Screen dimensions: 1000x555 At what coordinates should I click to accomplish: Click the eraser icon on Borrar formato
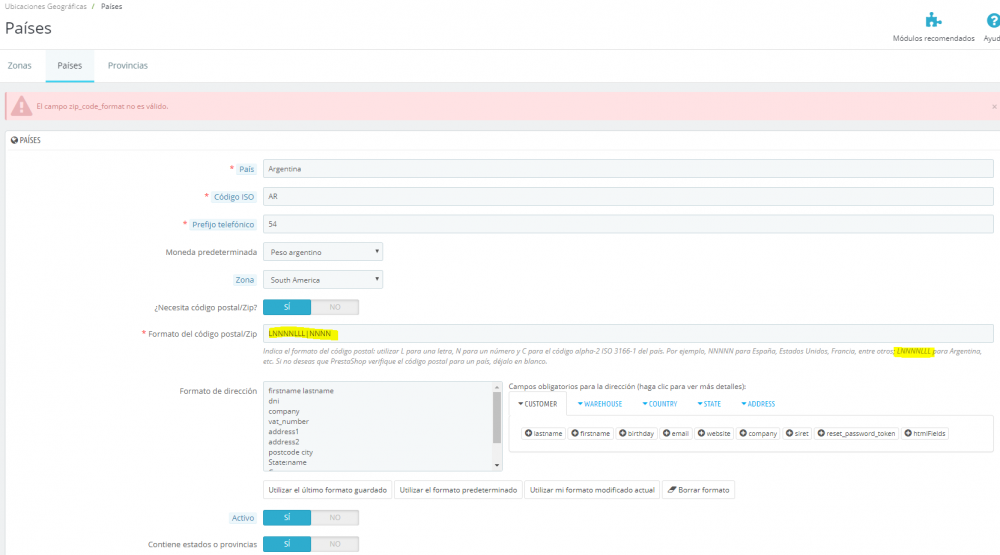pyautogui.click(x=672, y=490)
